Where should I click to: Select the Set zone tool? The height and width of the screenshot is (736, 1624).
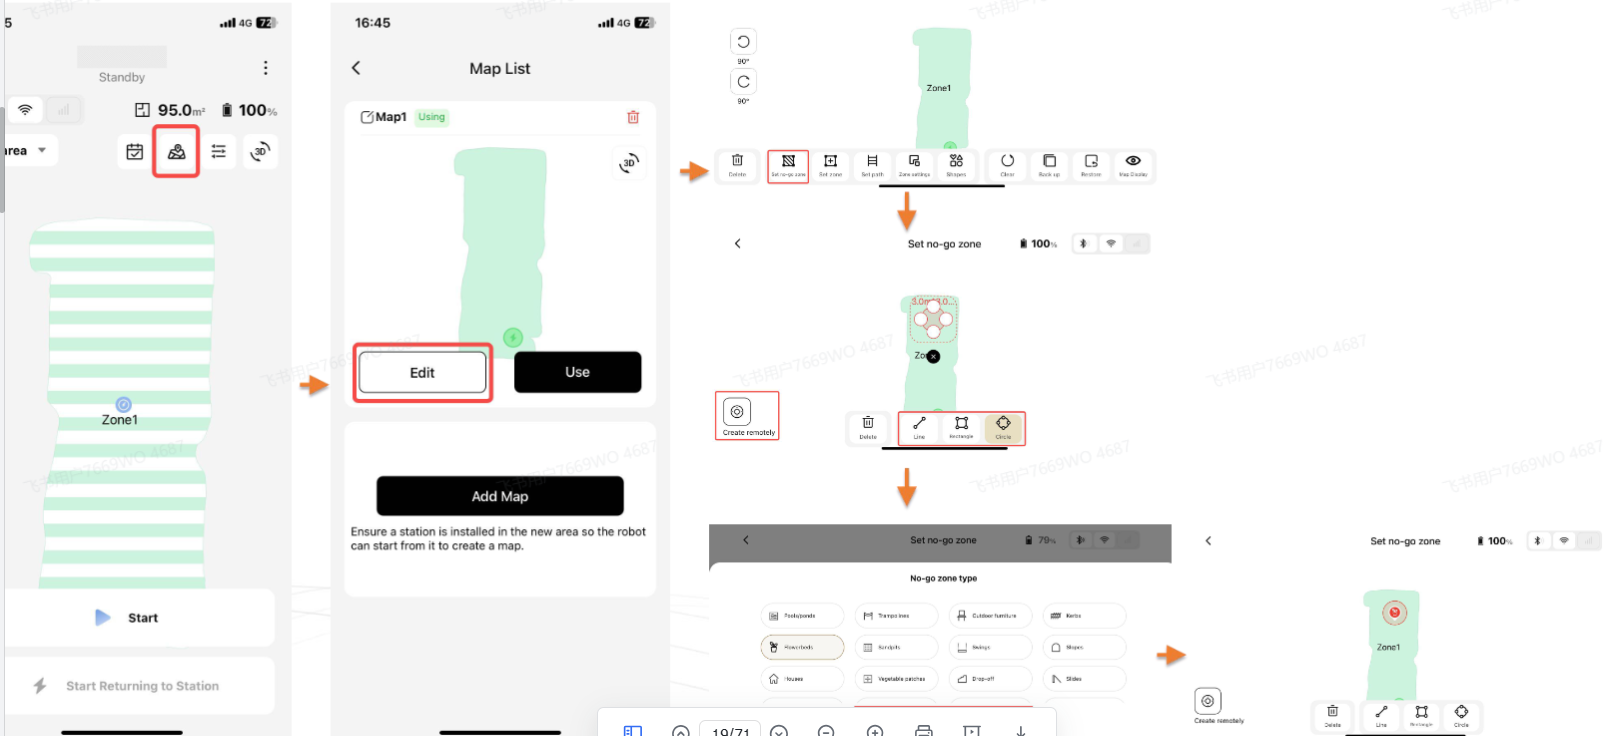pyautogui.click(x=830, y=165)
